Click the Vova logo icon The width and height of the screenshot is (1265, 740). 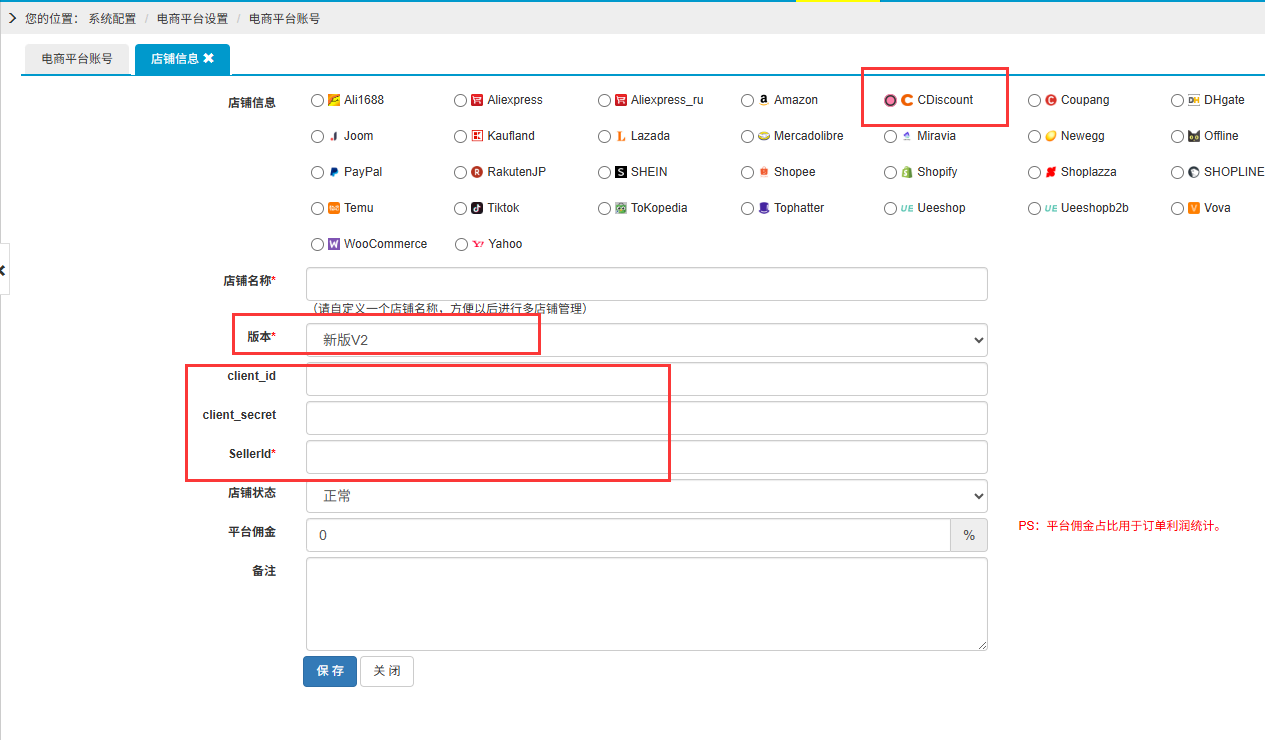(1194, 208)
